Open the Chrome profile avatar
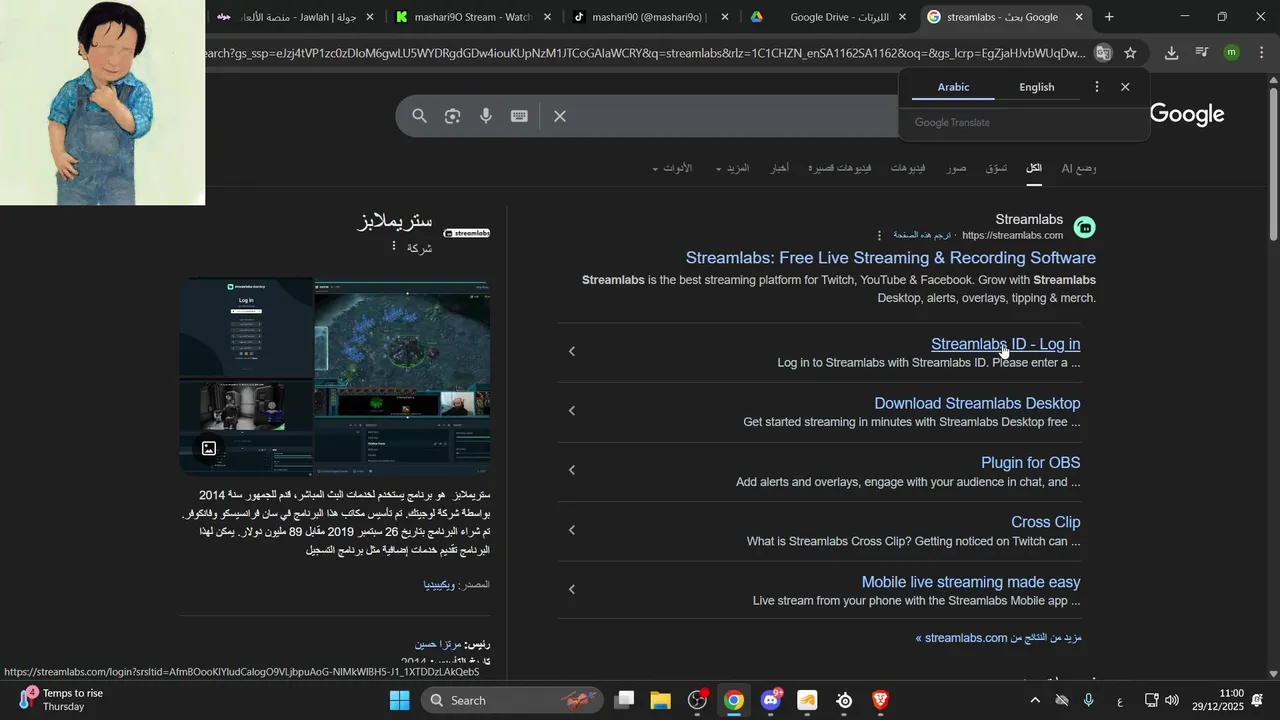 (1232, 53)
